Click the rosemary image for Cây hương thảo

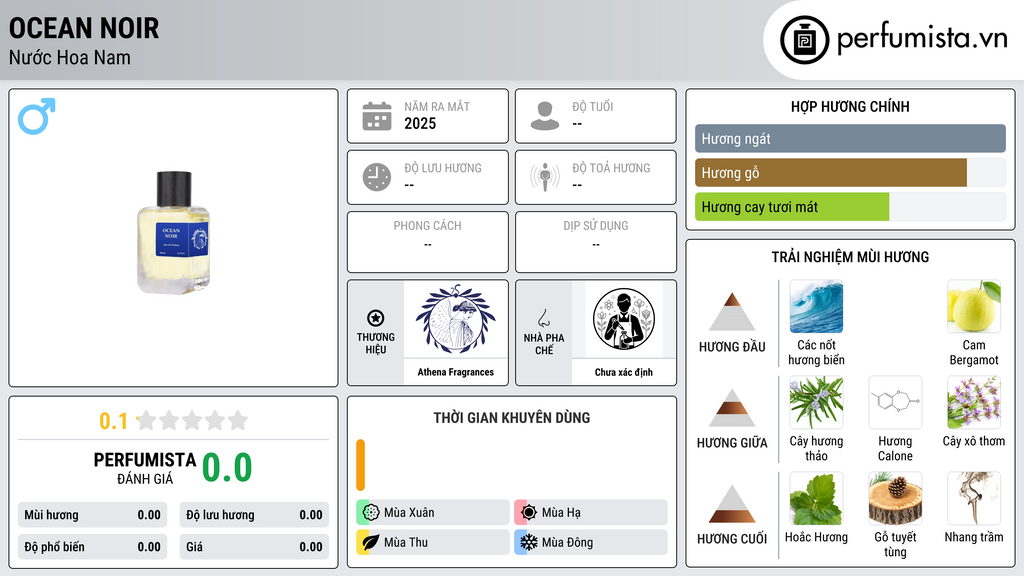[x=816, y=403]
